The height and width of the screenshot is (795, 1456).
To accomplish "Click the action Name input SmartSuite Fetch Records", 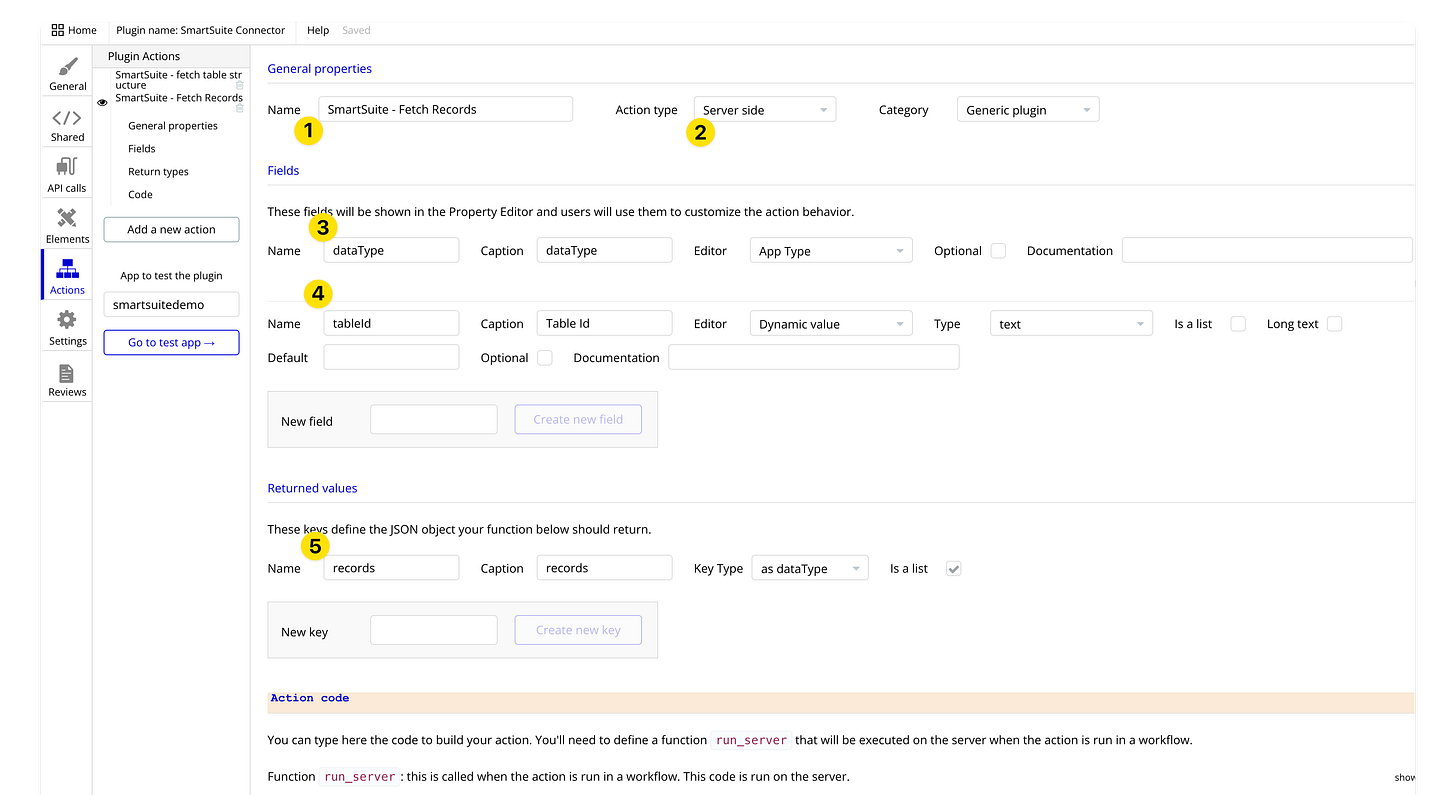I will tap(446, 109).
